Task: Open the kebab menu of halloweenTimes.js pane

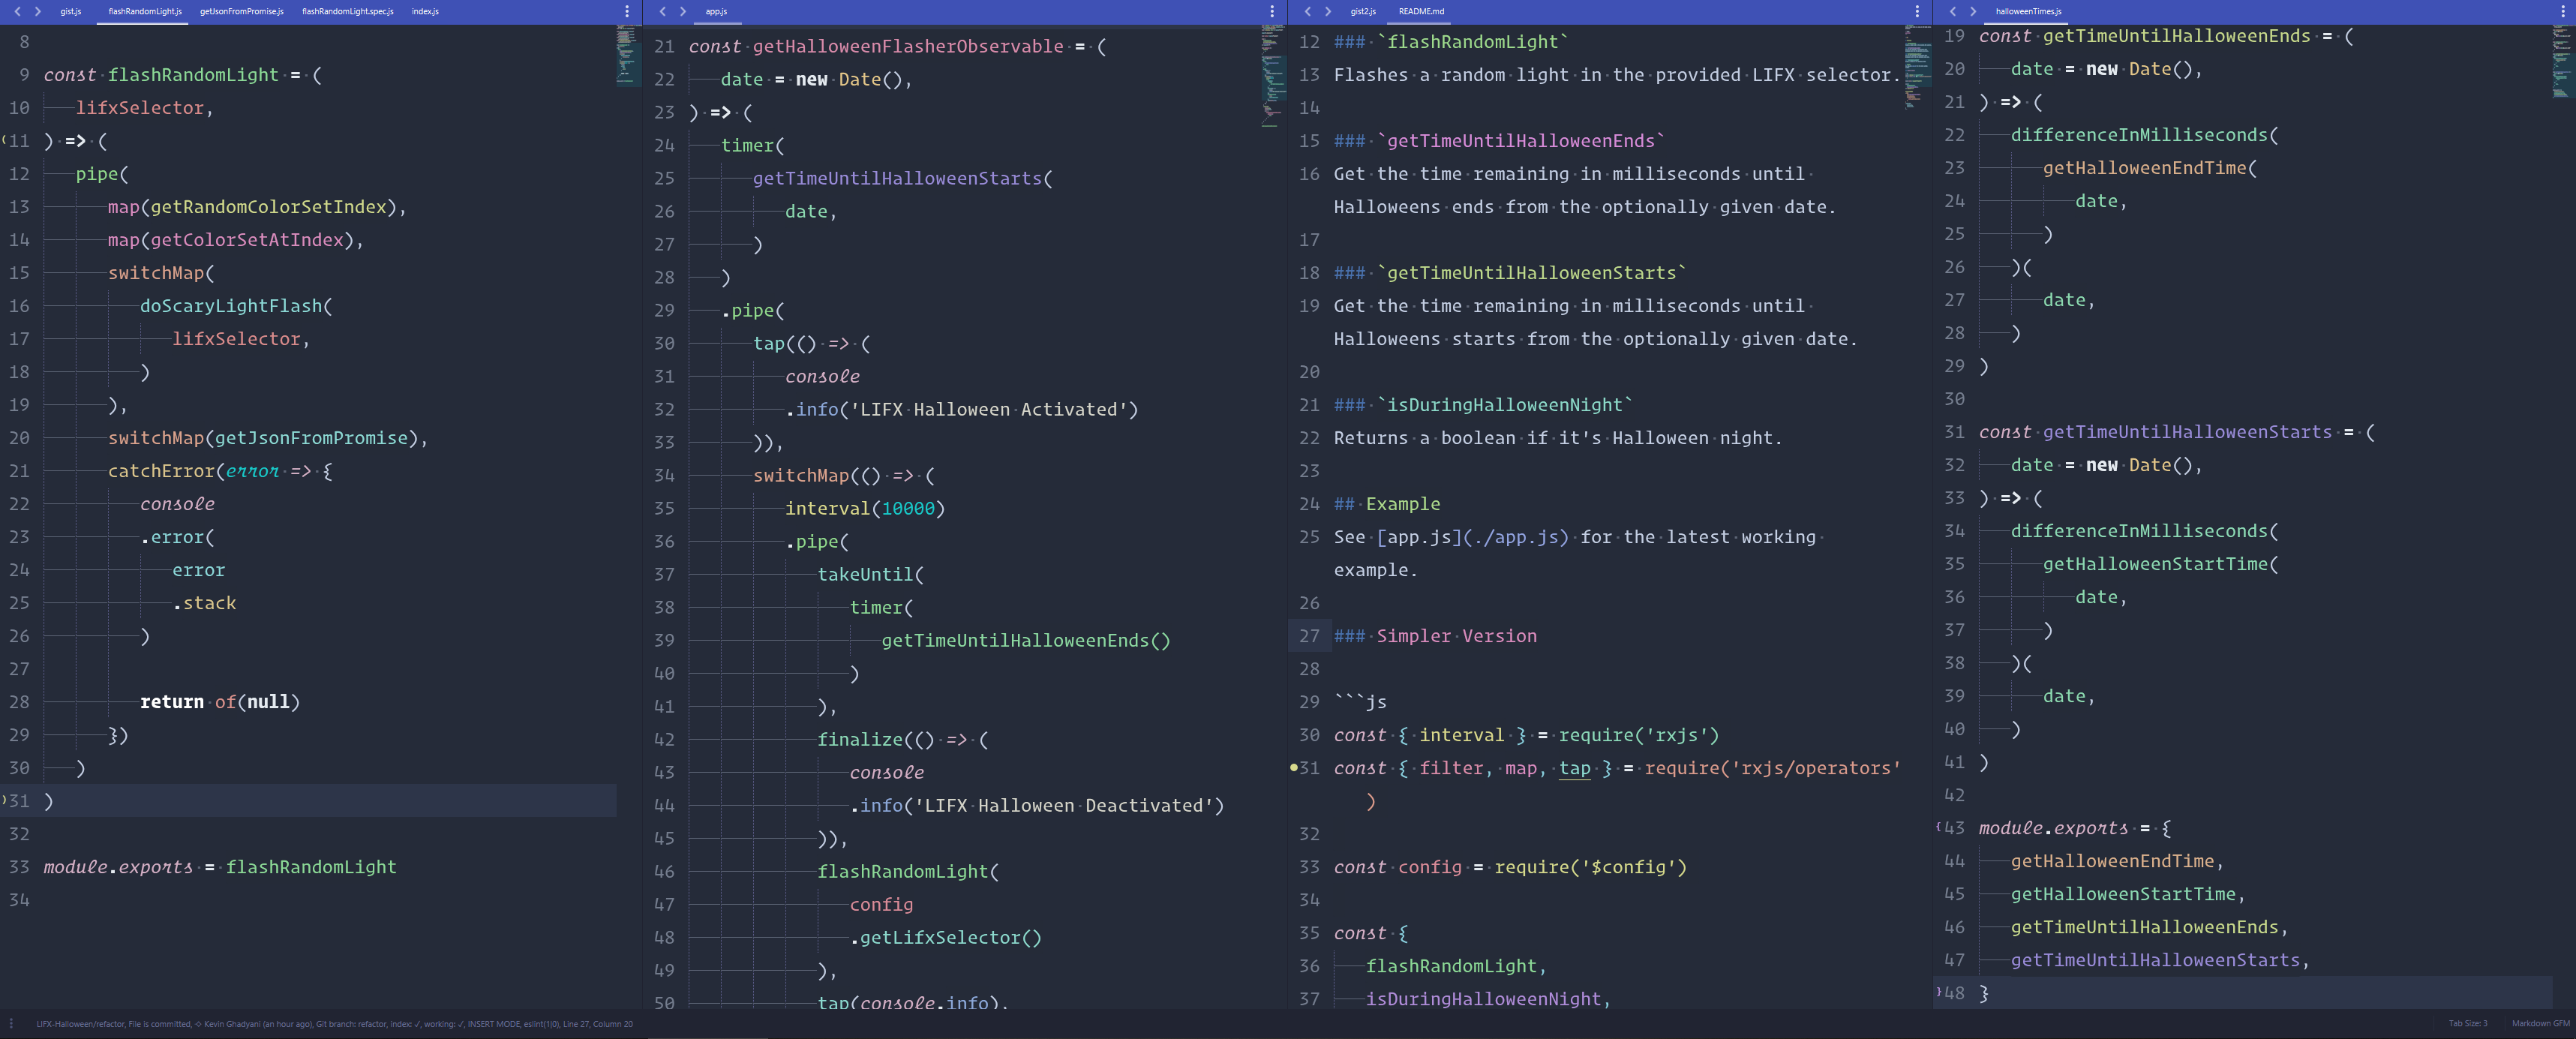Action: point(2562,11)
